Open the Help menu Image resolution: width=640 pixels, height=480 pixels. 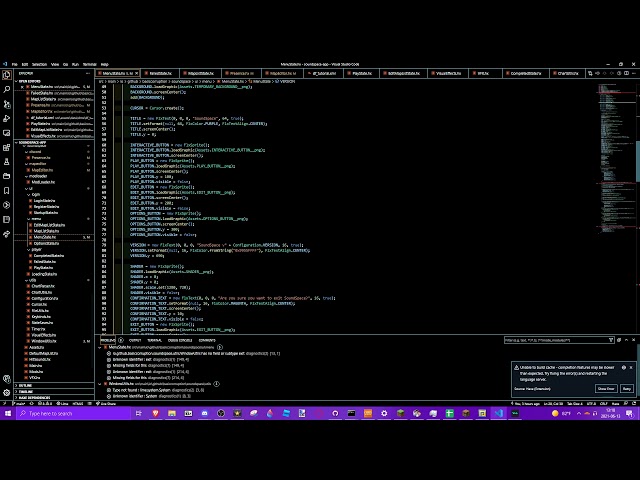[104, 64]
